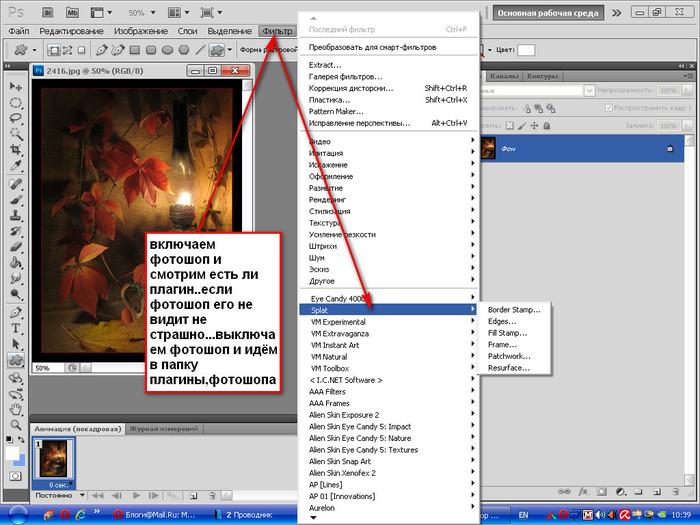Choose Rectangle shape in options bar
Image resolution: width=700 pixels, height=525 pixels.
tap(135, 50)
